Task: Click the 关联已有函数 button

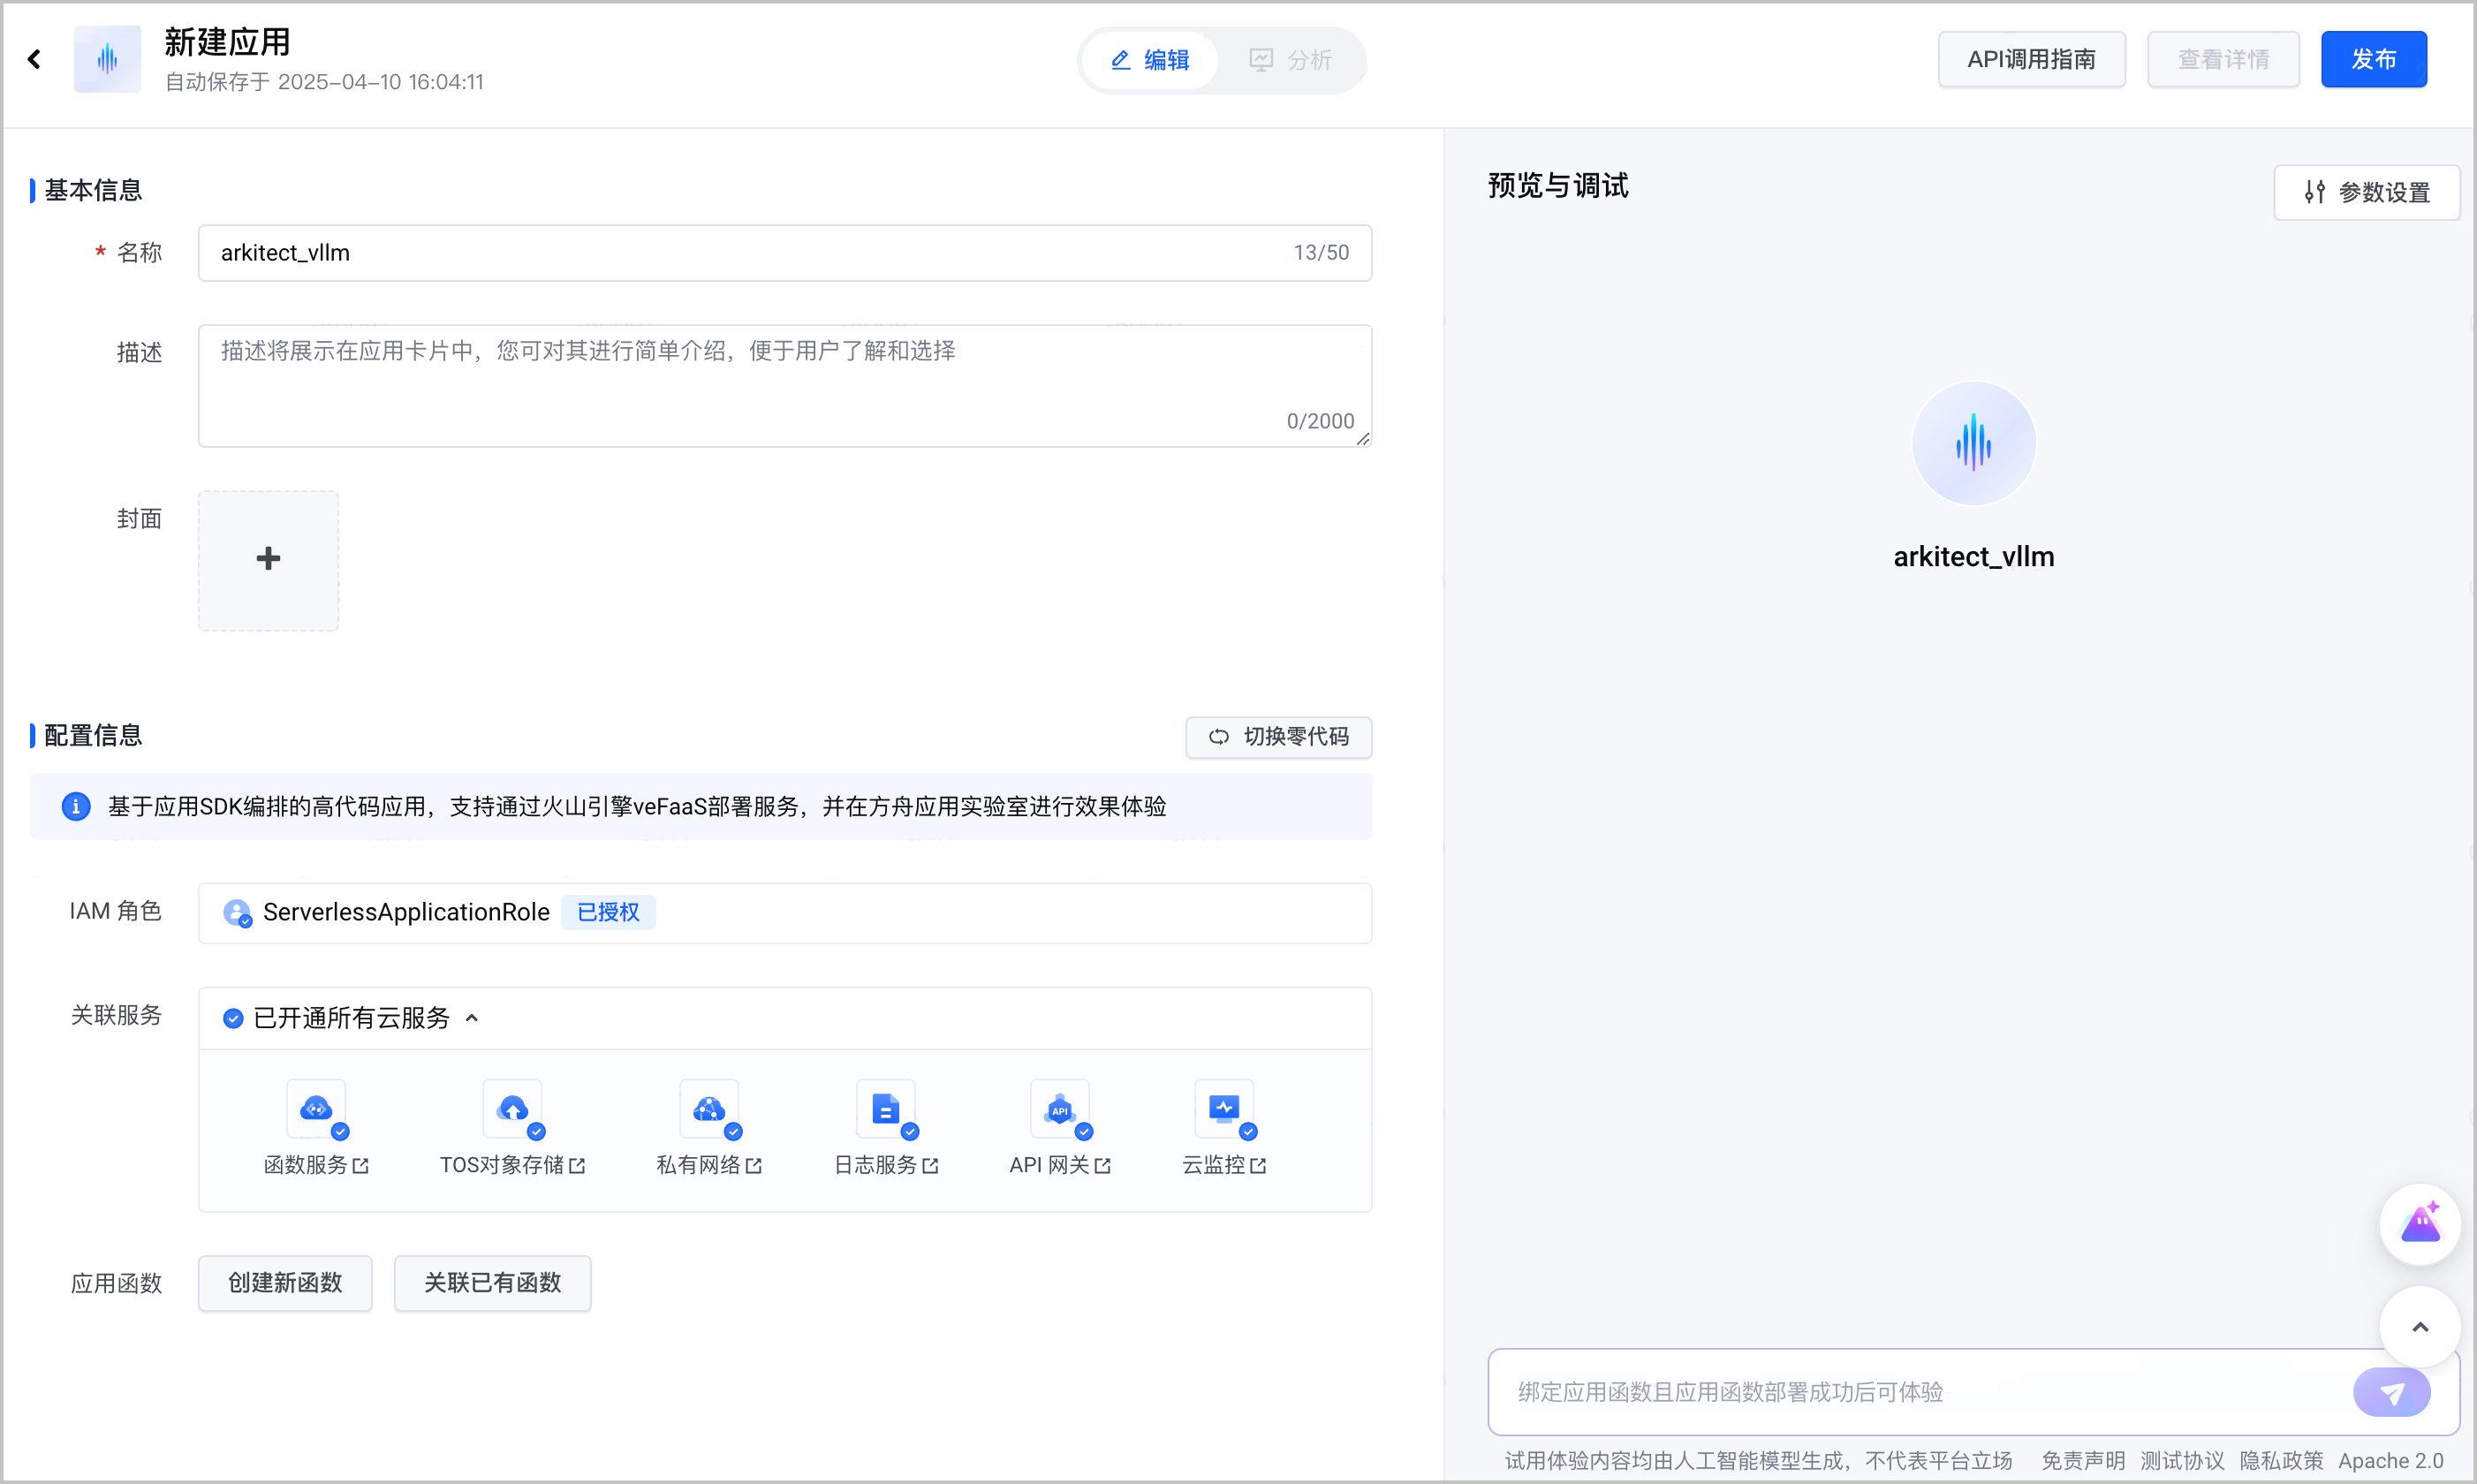Action: coord(492,1283)
